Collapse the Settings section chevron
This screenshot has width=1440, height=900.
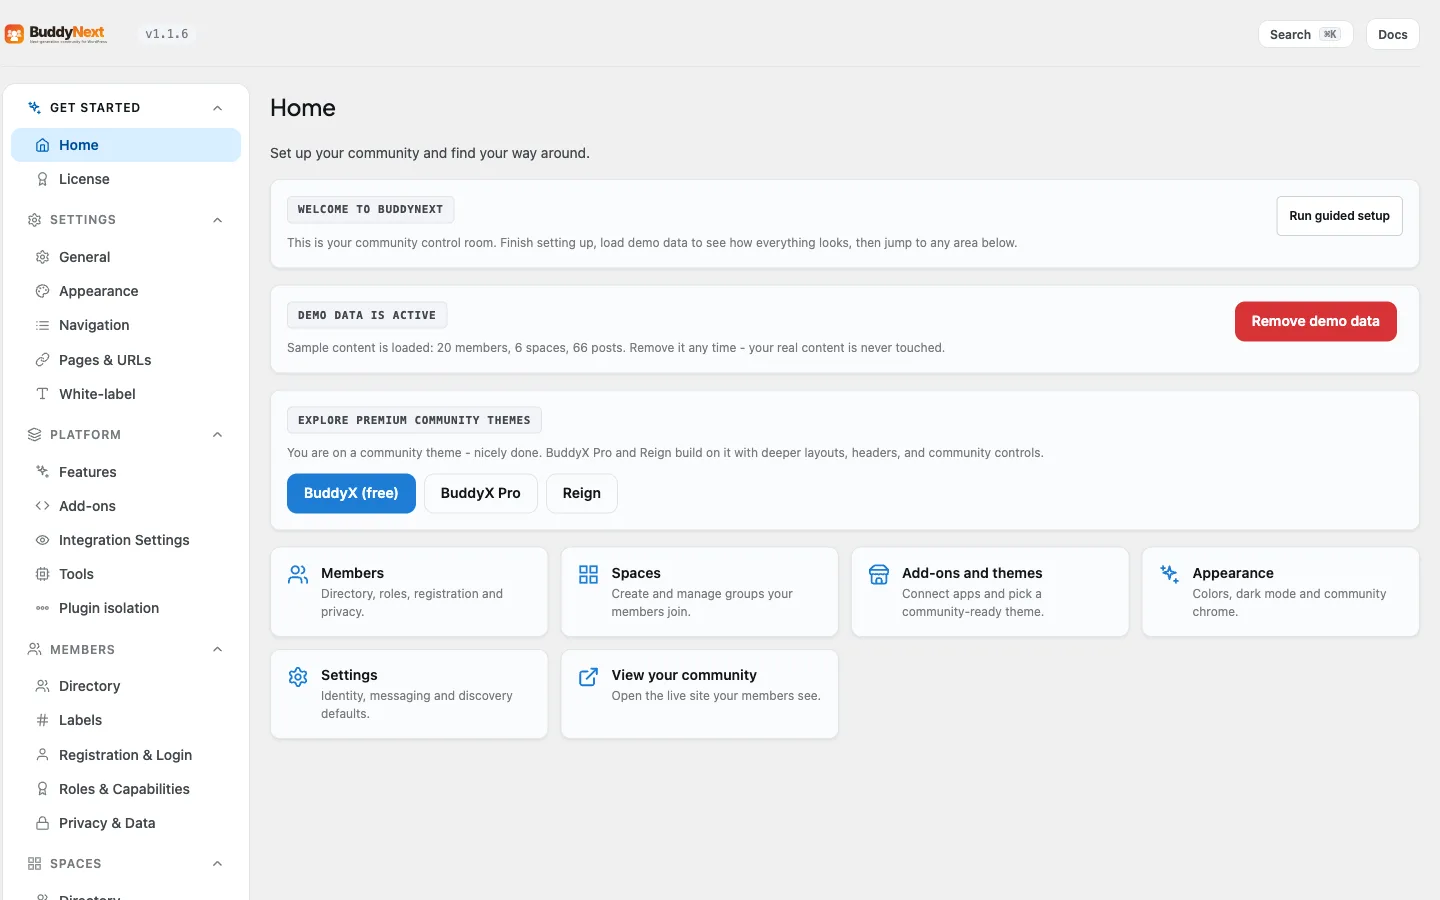[x=218, y=220]
